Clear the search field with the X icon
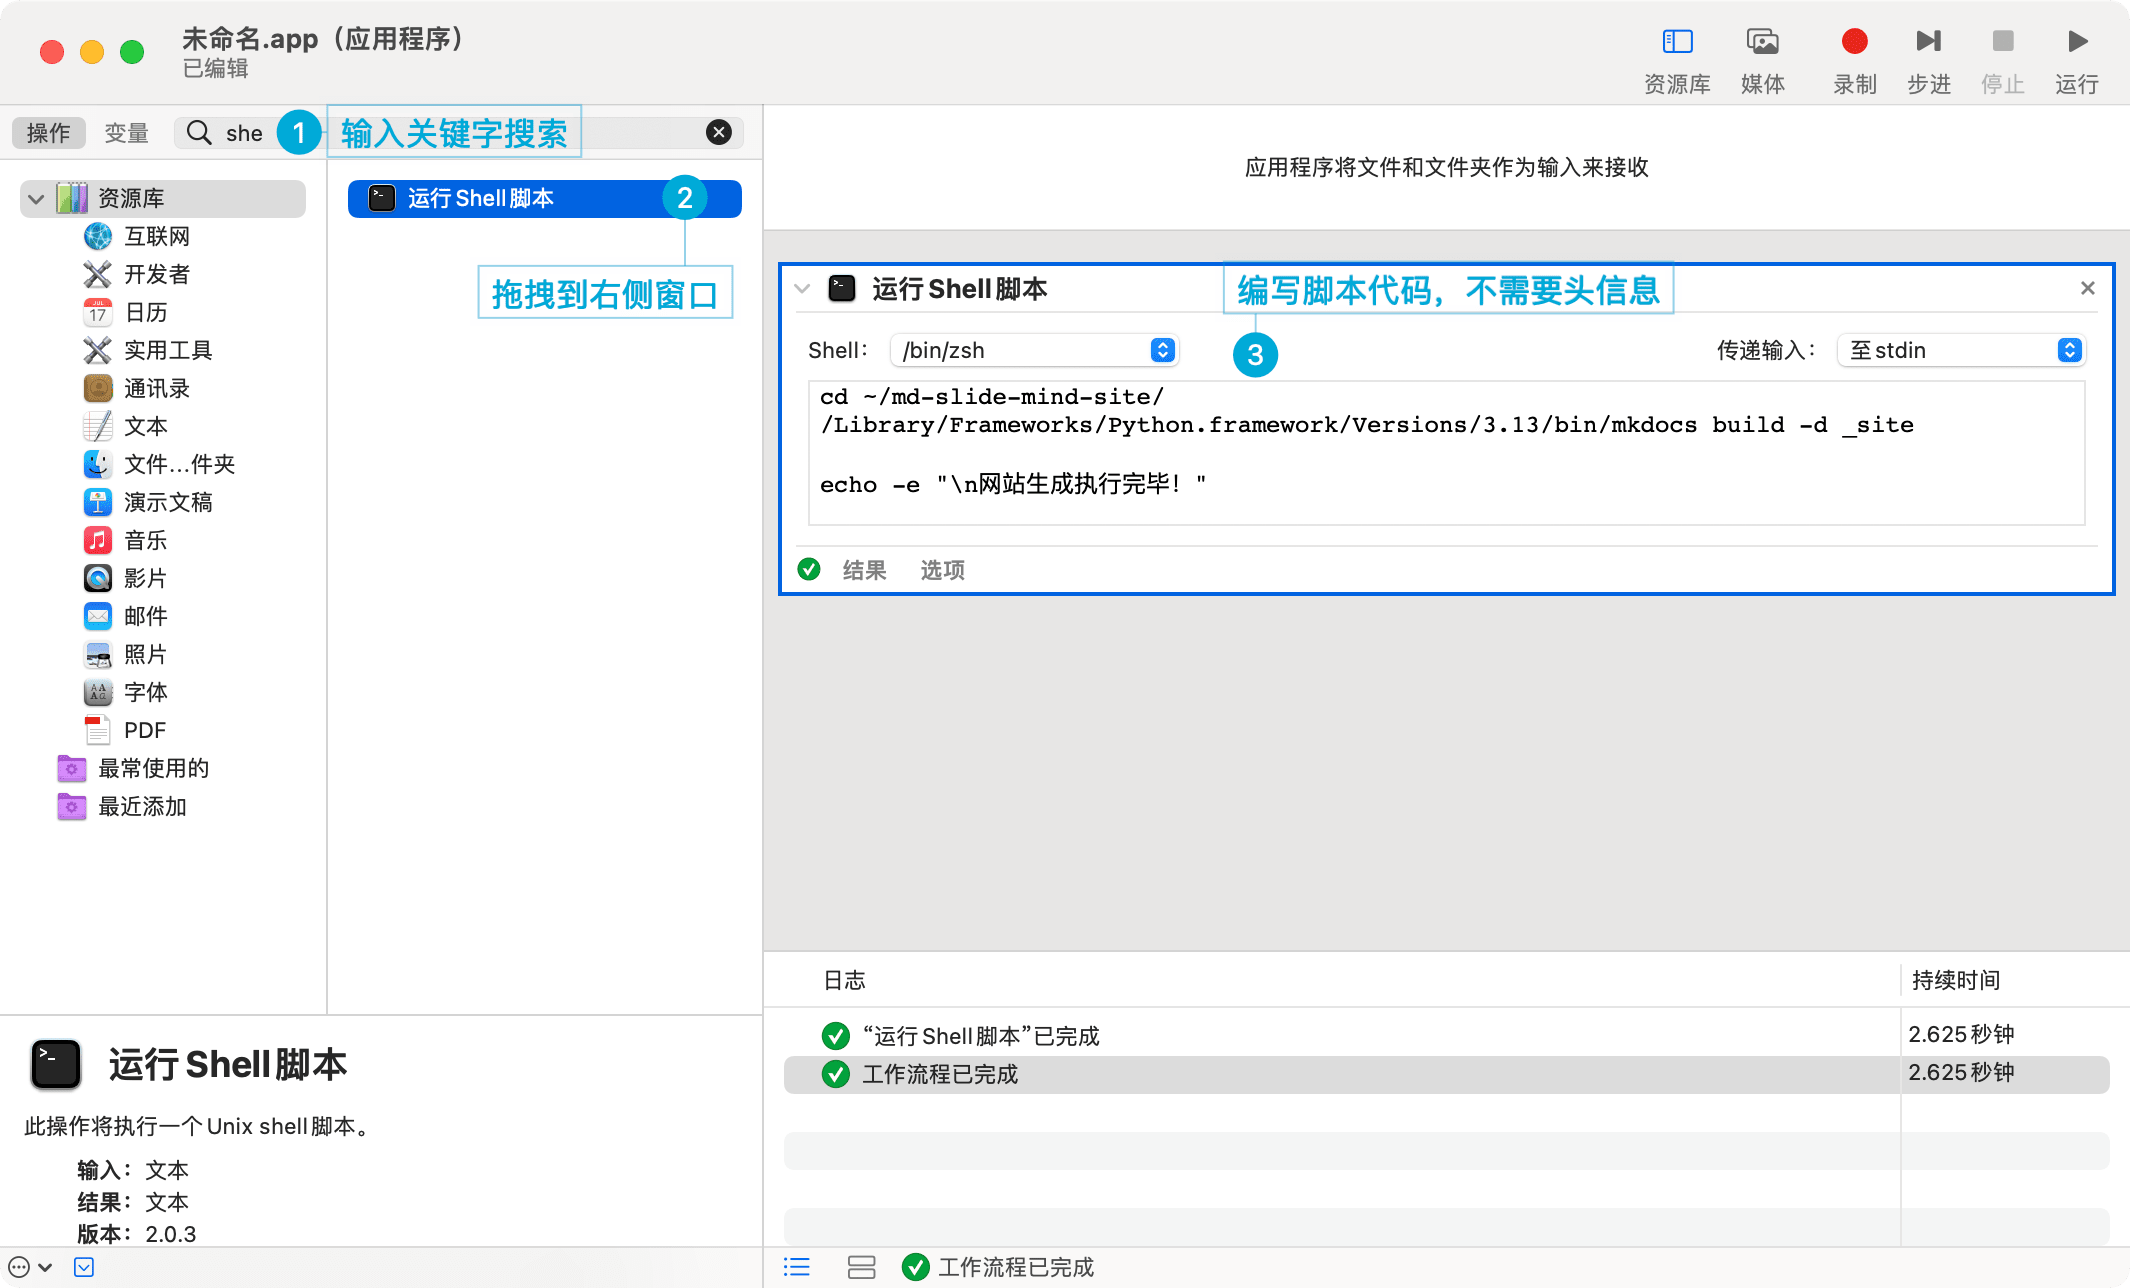 coord(718,133)
